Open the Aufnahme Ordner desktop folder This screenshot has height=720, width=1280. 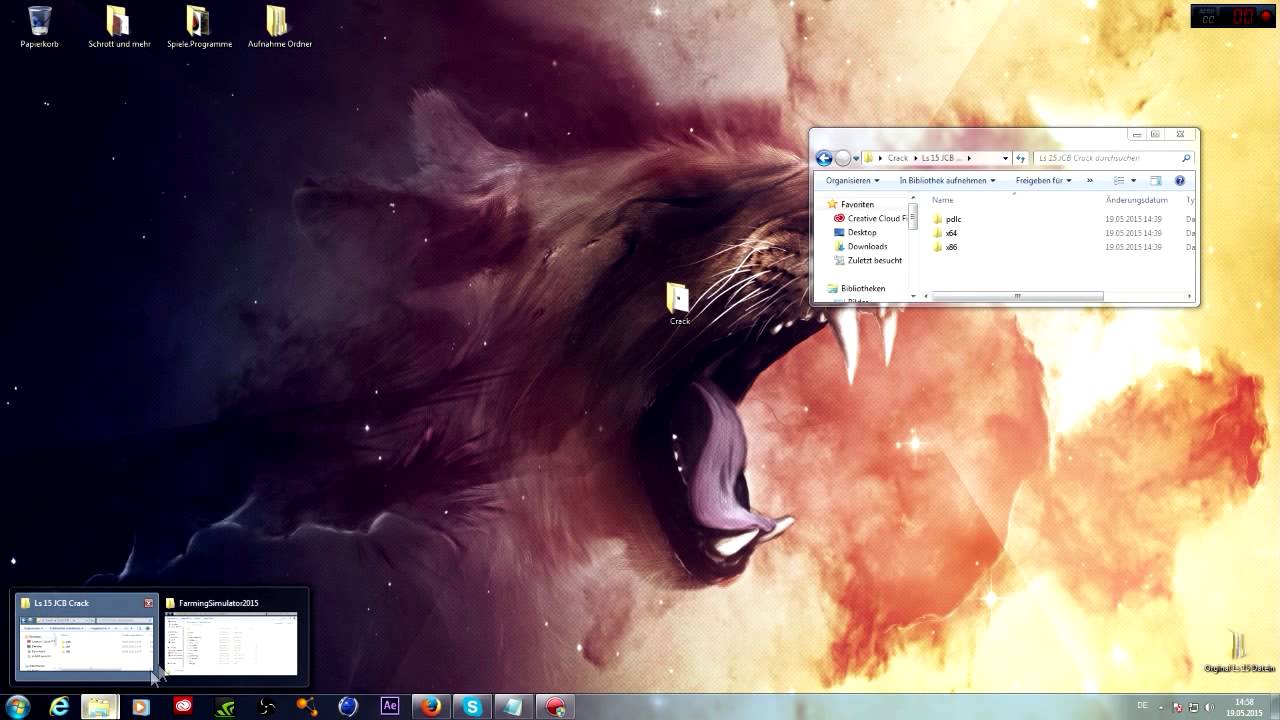[x=279, y=27]
